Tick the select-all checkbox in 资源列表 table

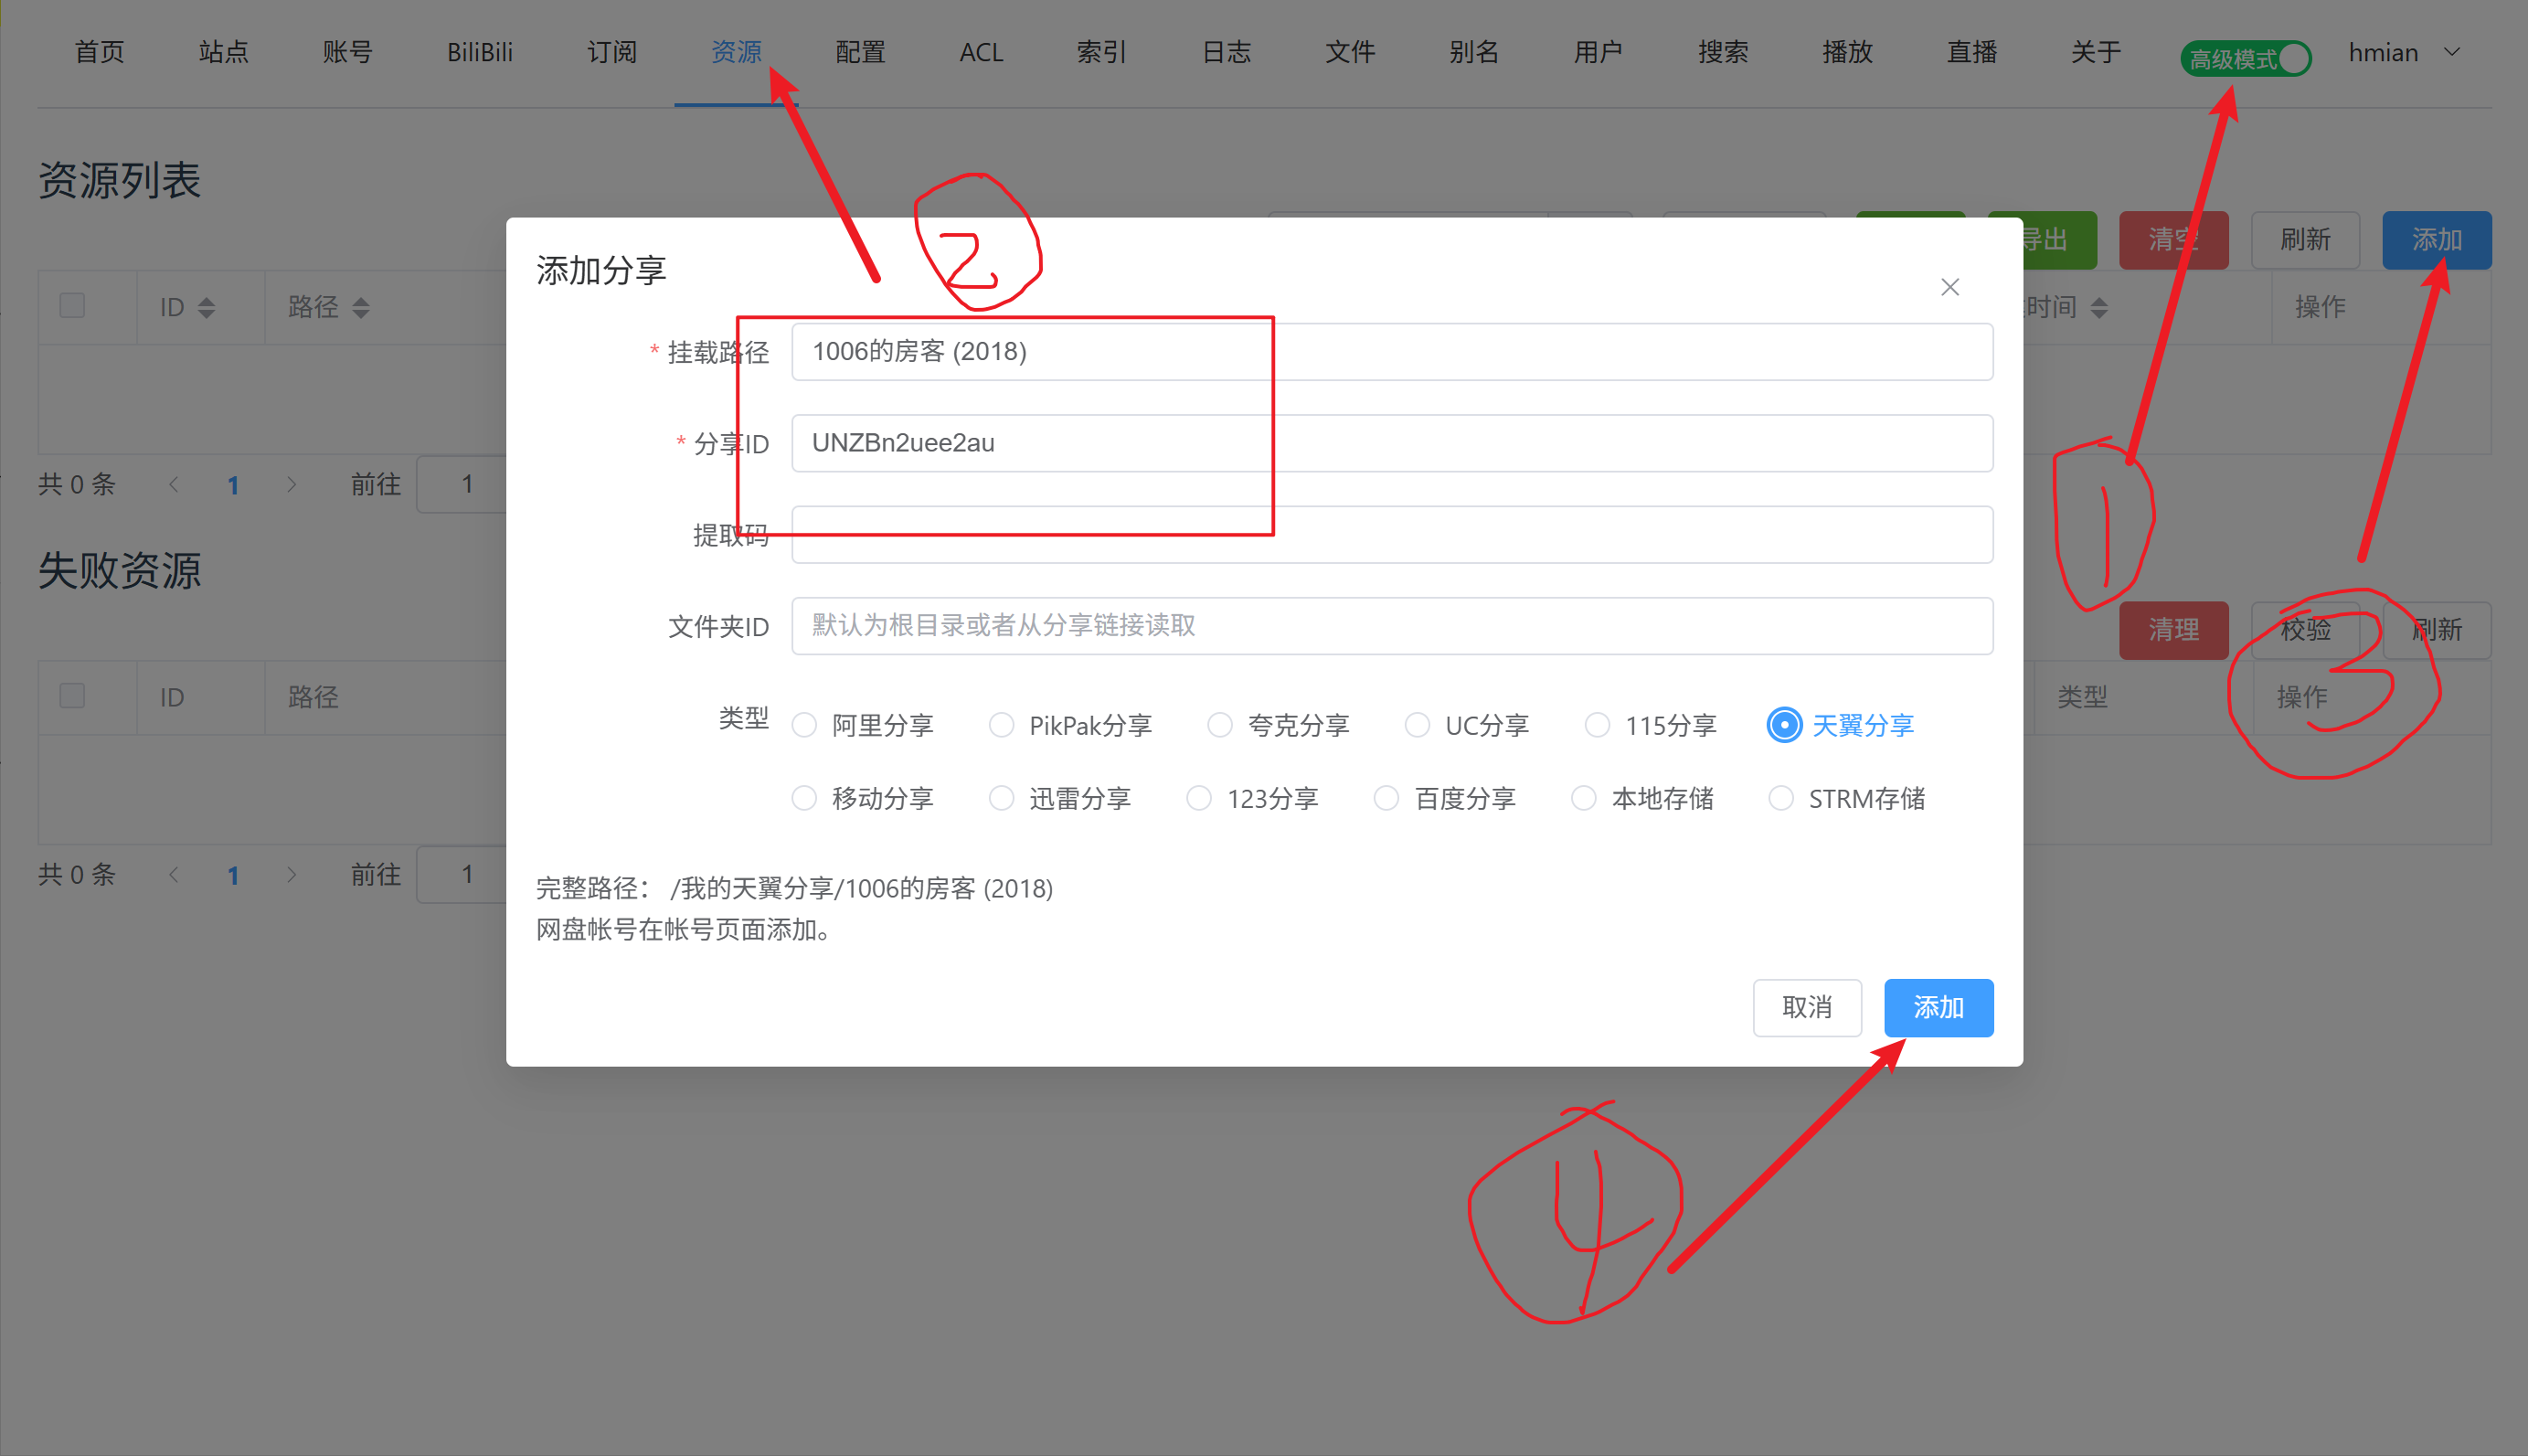pos(72,305)
